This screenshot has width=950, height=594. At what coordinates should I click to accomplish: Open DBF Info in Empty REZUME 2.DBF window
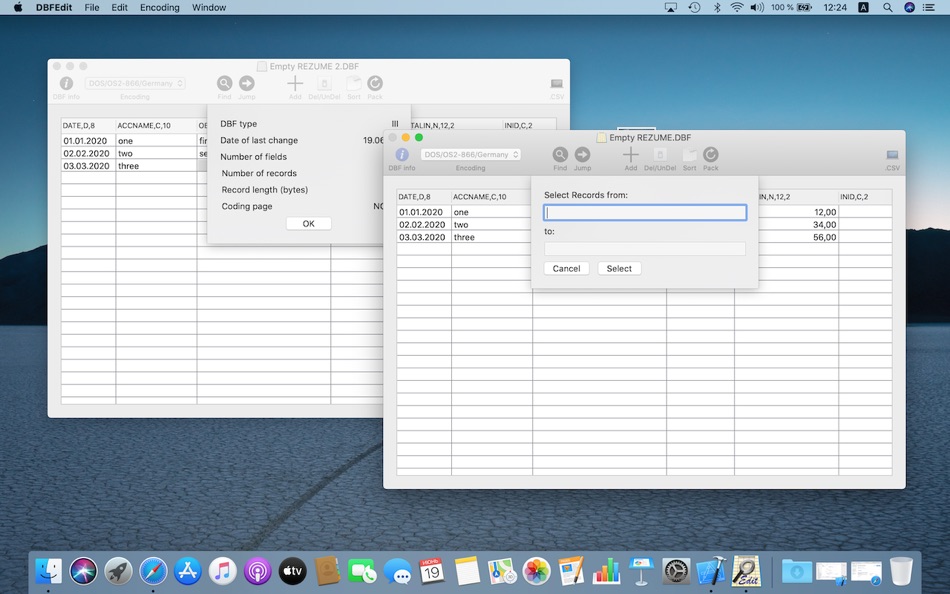[66, 84]
